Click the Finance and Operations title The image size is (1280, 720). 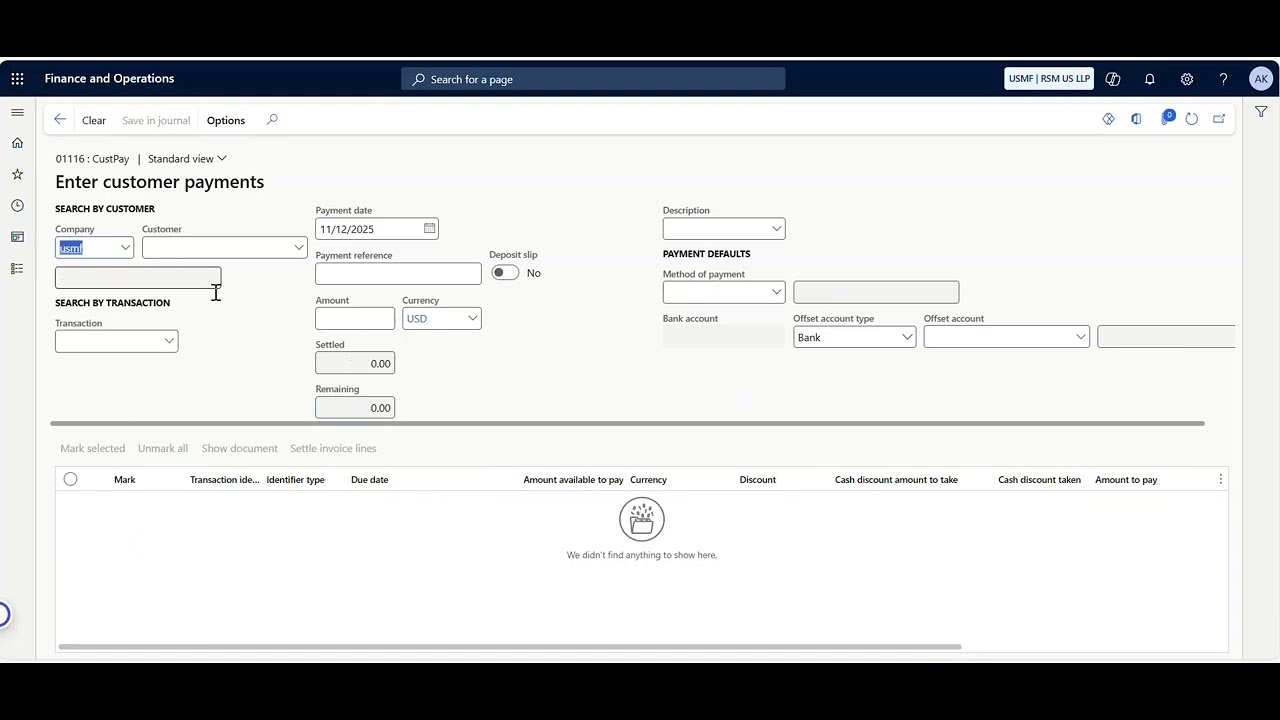109,79
